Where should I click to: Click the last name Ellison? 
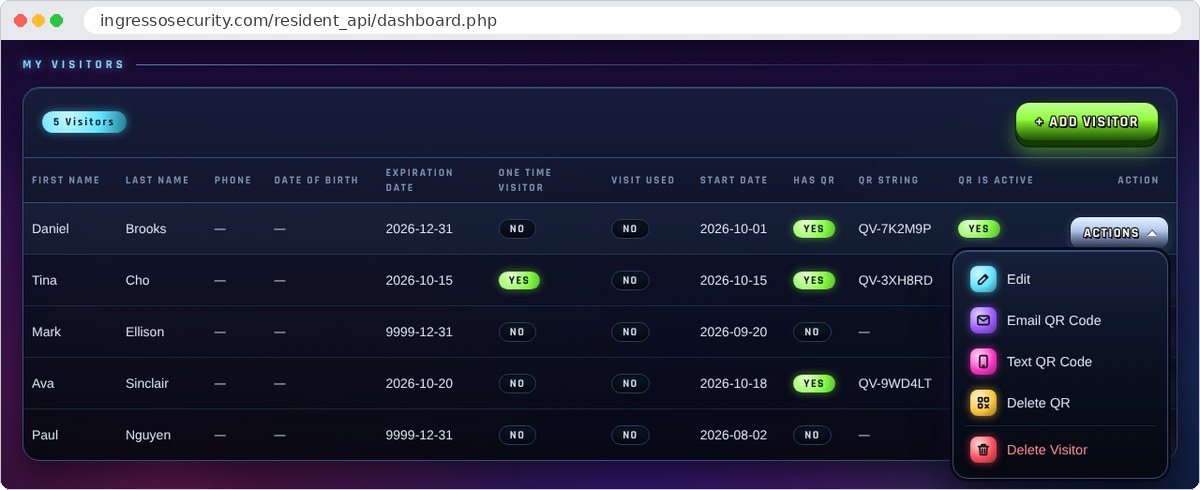pos(145,332)
